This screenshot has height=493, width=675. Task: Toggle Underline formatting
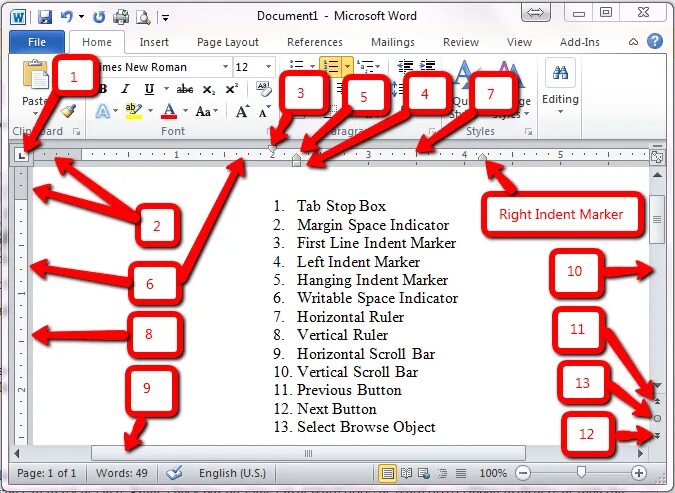pos(149,89)
